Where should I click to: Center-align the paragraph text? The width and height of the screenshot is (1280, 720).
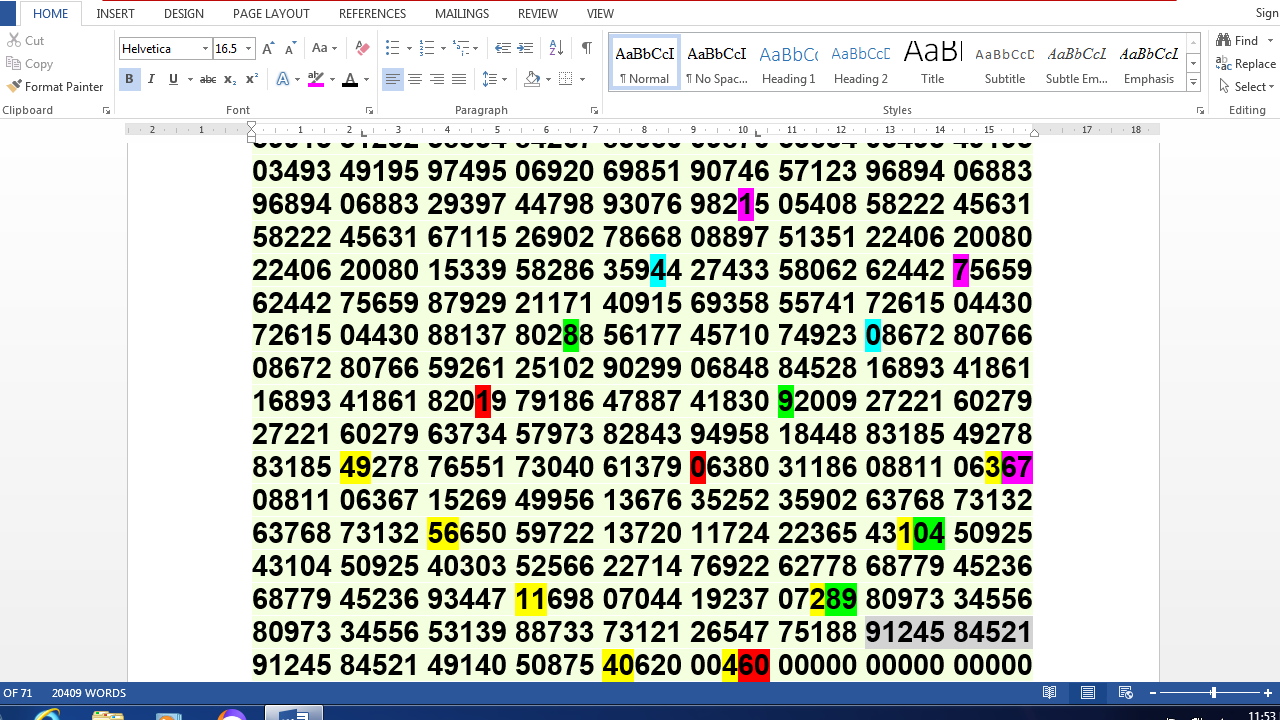click(415, 79)
